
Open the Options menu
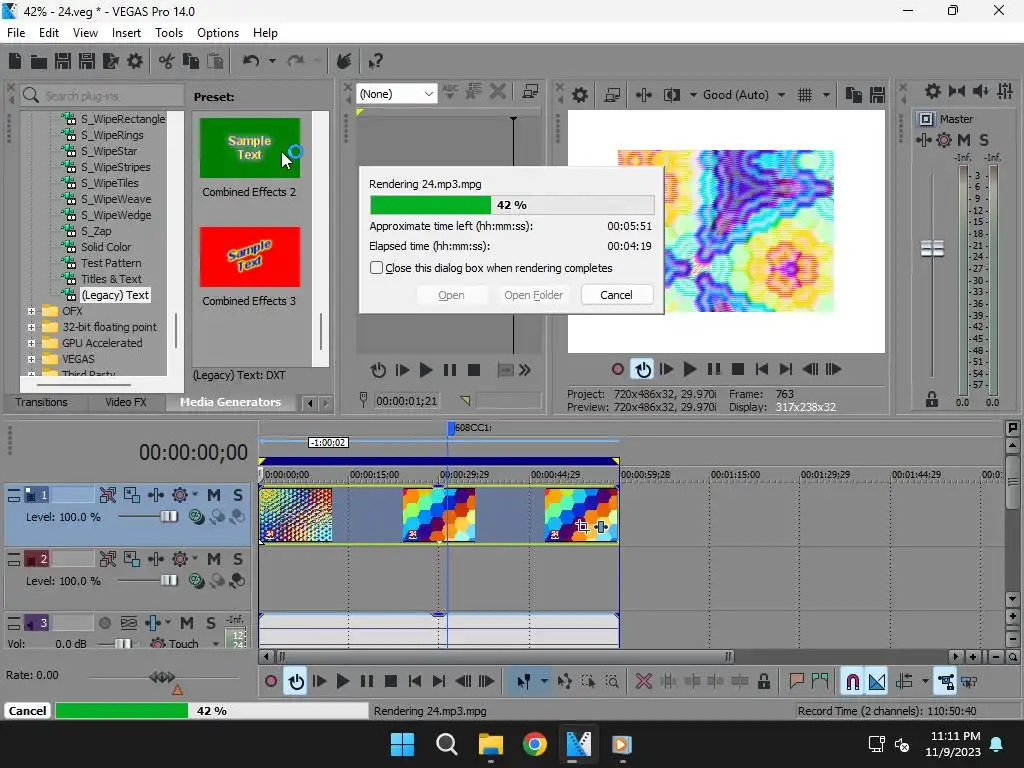pyautogui.click(x=218, y=33)
